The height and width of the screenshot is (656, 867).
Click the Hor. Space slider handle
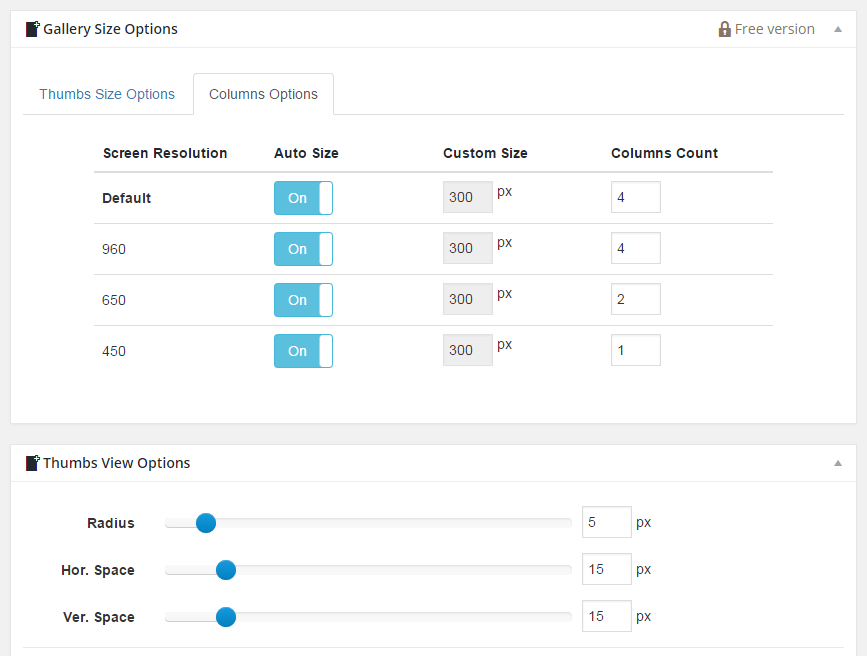226,570
